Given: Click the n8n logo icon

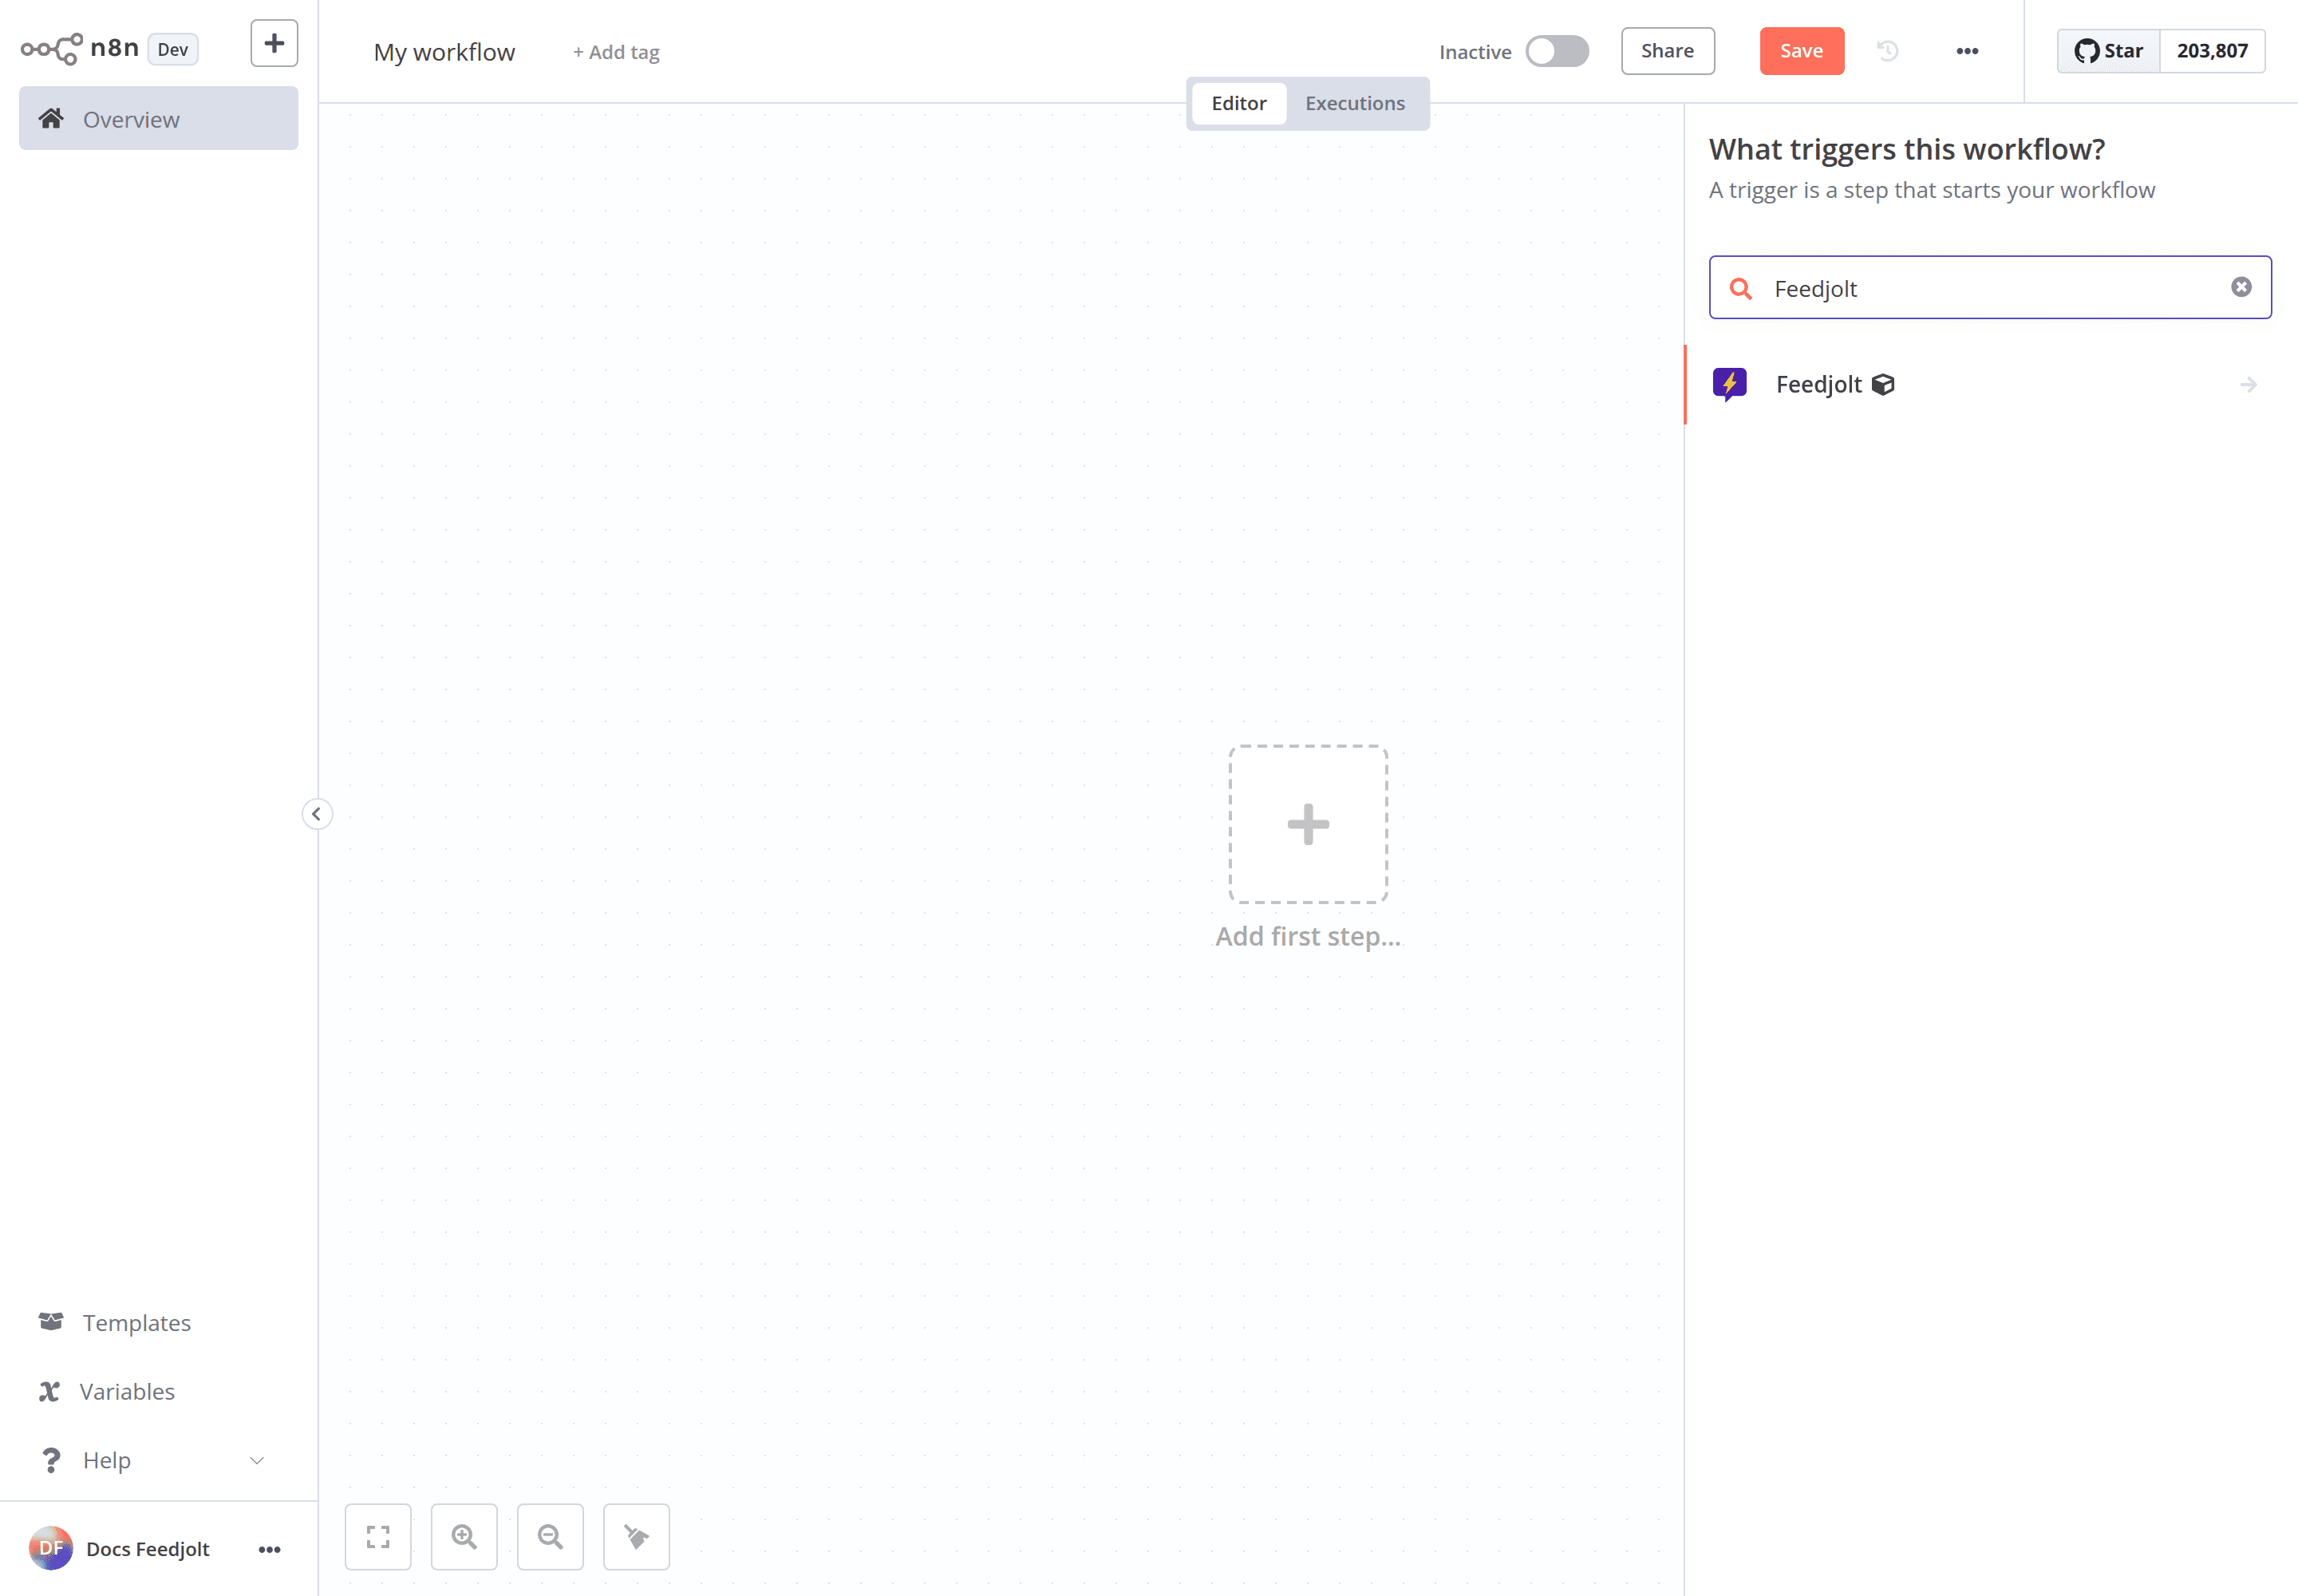Looking at the screenshot, I should coord(52,49).
